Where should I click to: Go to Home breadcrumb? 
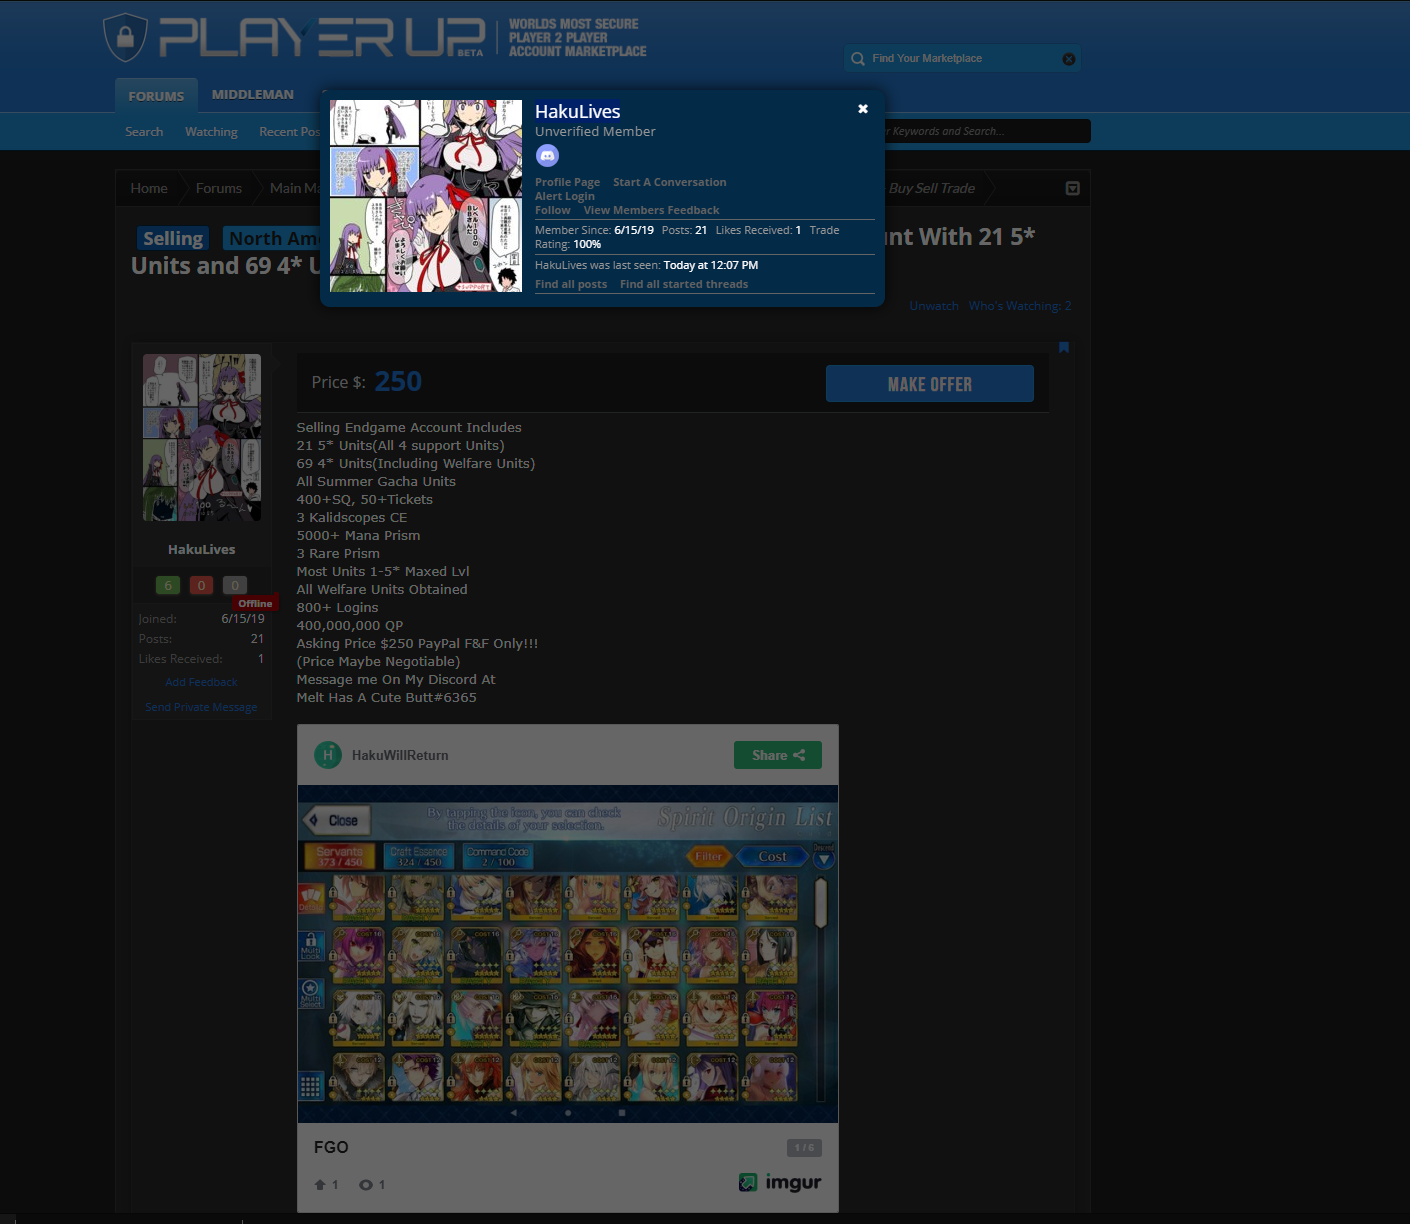tap(149, 188)
